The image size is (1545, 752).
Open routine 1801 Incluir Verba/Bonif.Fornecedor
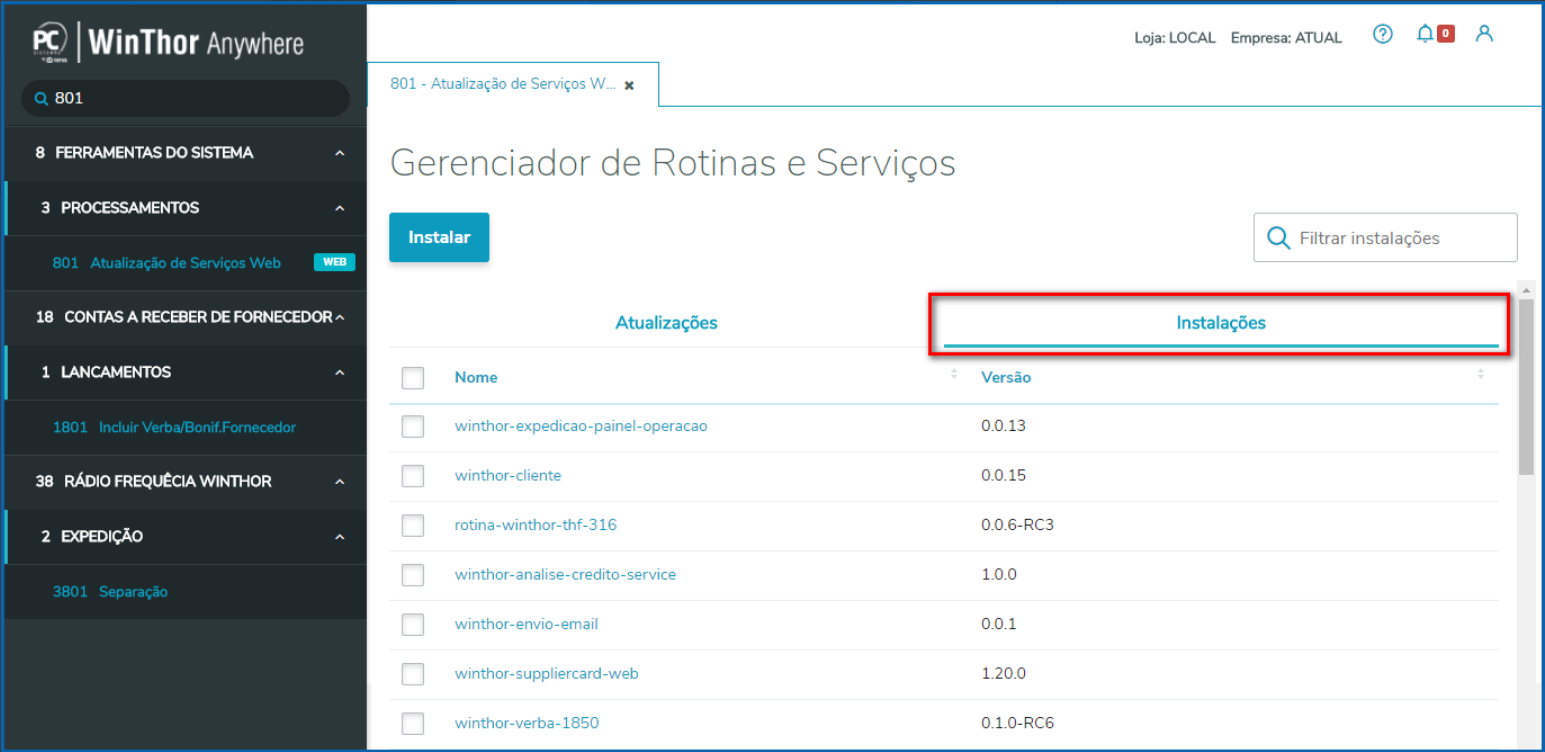coord(174,427)
